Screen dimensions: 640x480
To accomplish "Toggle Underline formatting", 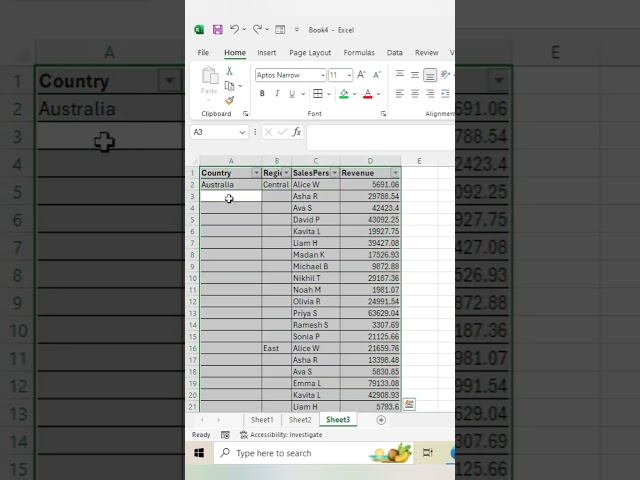I will 292,94.
